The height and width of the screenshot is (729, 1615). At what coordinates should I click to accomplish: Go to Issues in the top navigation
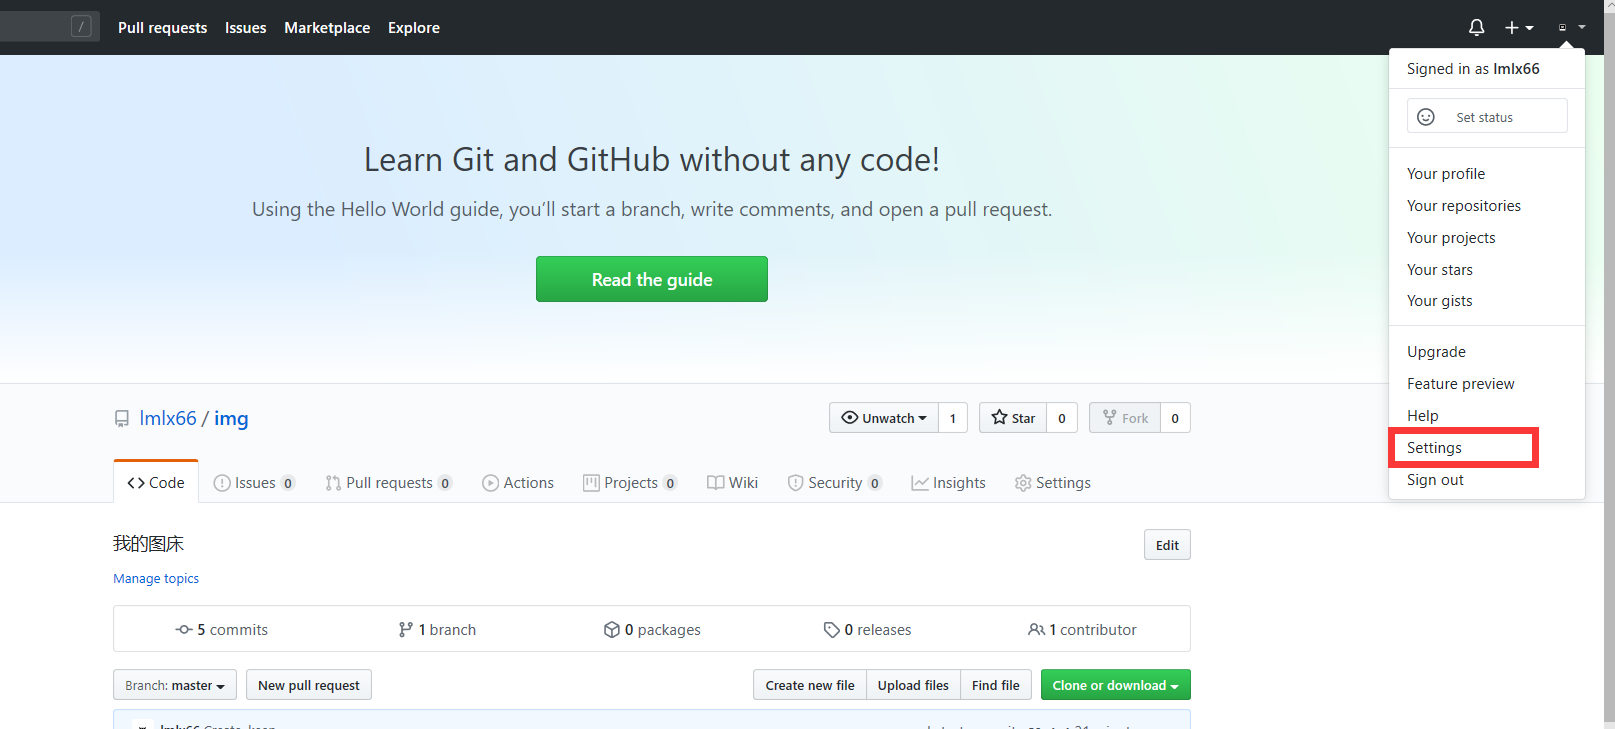246,28
